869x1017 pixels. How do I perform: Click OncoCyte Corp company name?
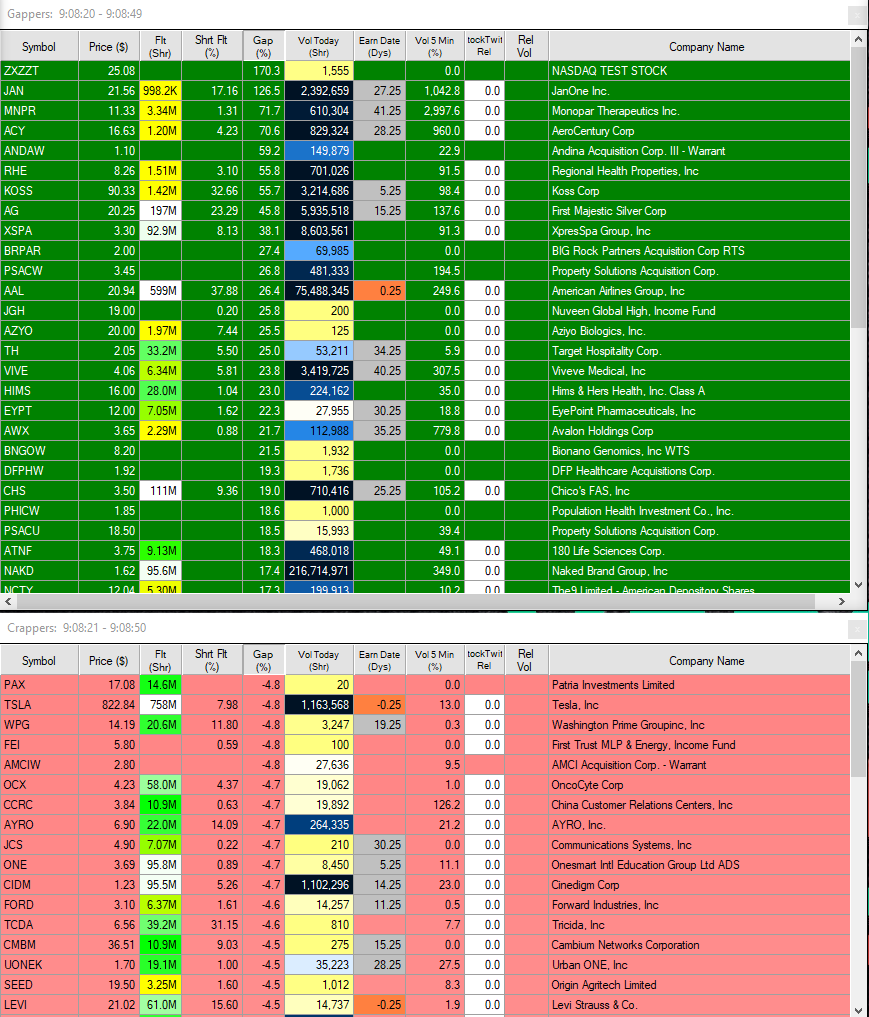click(x=587, y=785)
